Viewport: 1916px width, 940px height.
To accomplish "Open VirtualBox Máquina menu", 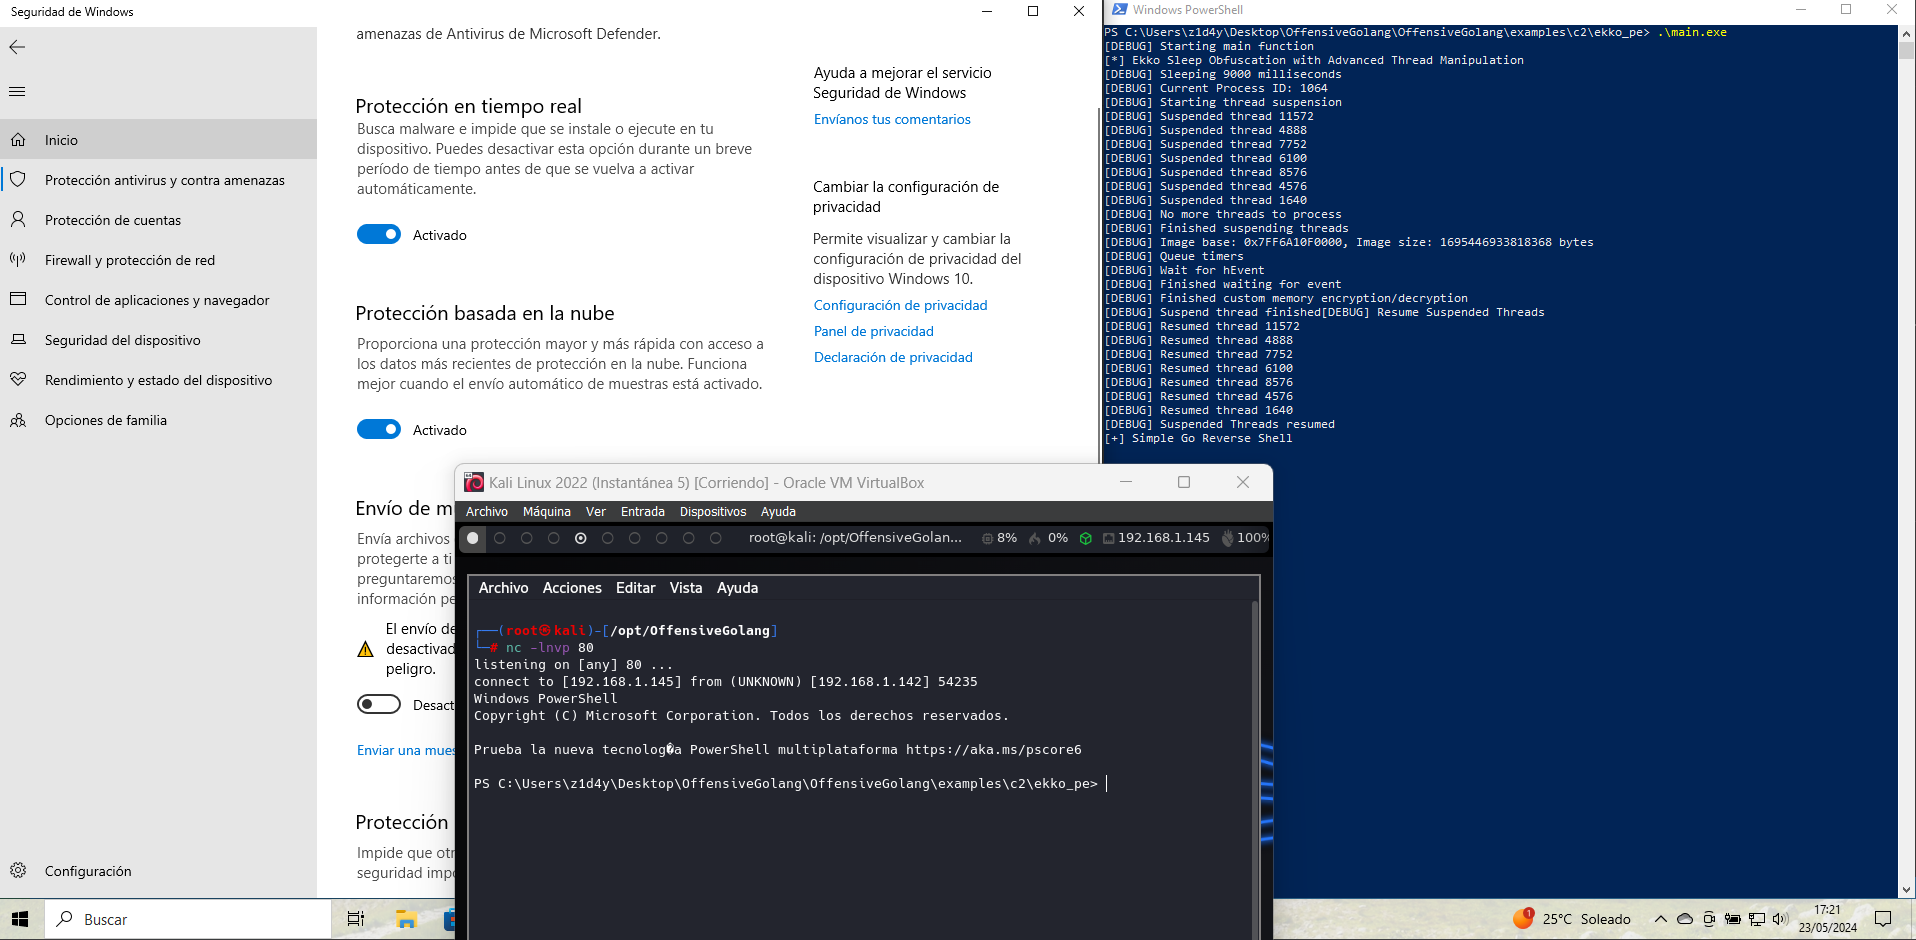I will coord(547,511).
